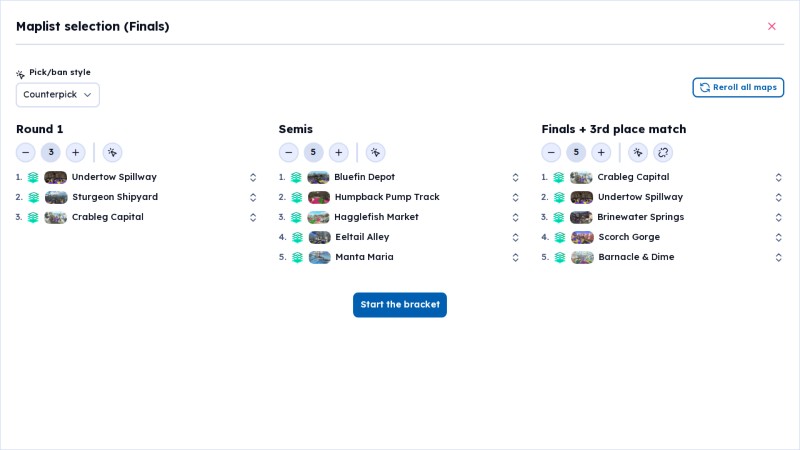Open the Counterpick pick/ban style dropdown
This screenshot has height=450, width=800.
(x=58, y=95)
